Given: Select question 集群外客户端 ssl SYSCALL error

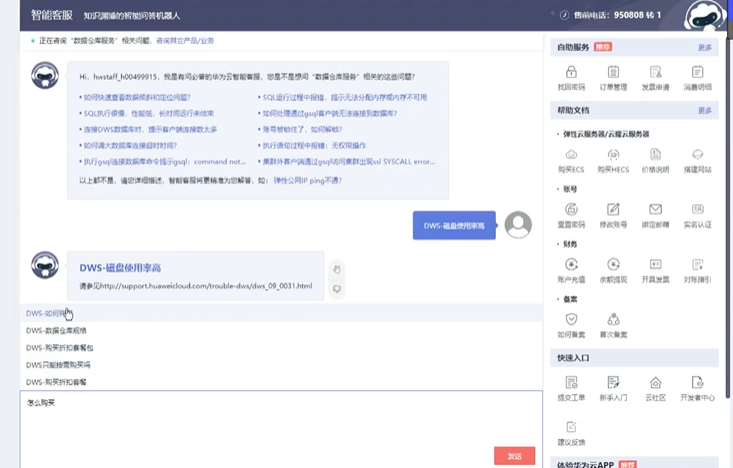Looking at the screenshot, I should (x=349, y=161).
